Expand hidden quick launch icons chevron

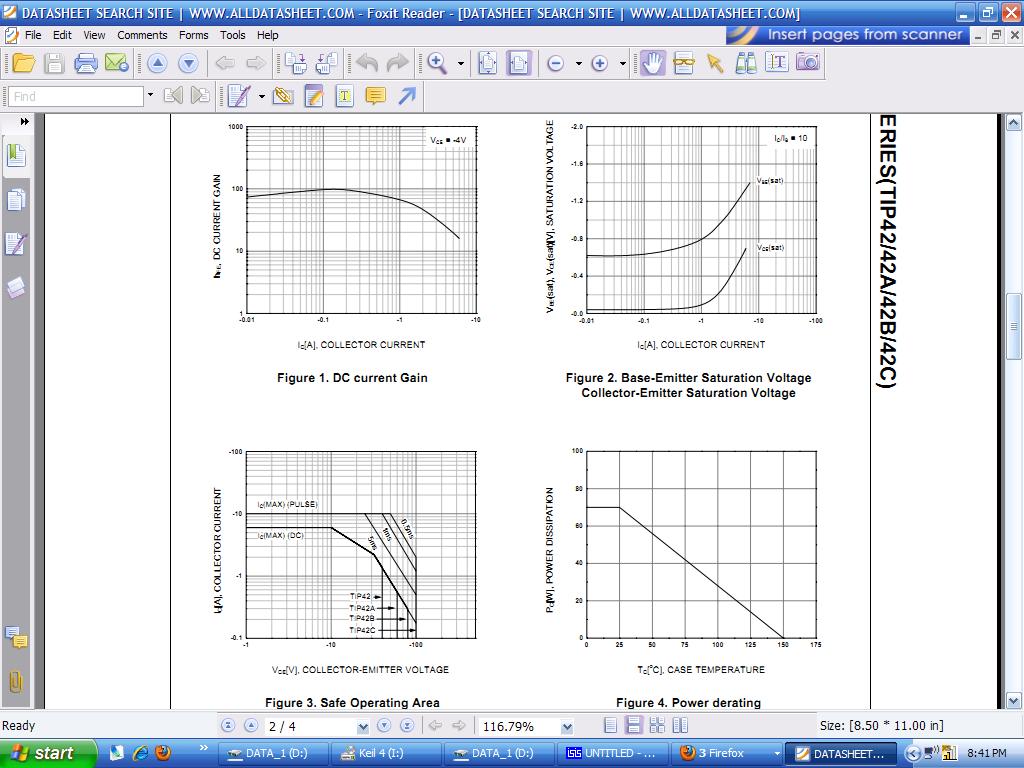(x=203, y=748)
